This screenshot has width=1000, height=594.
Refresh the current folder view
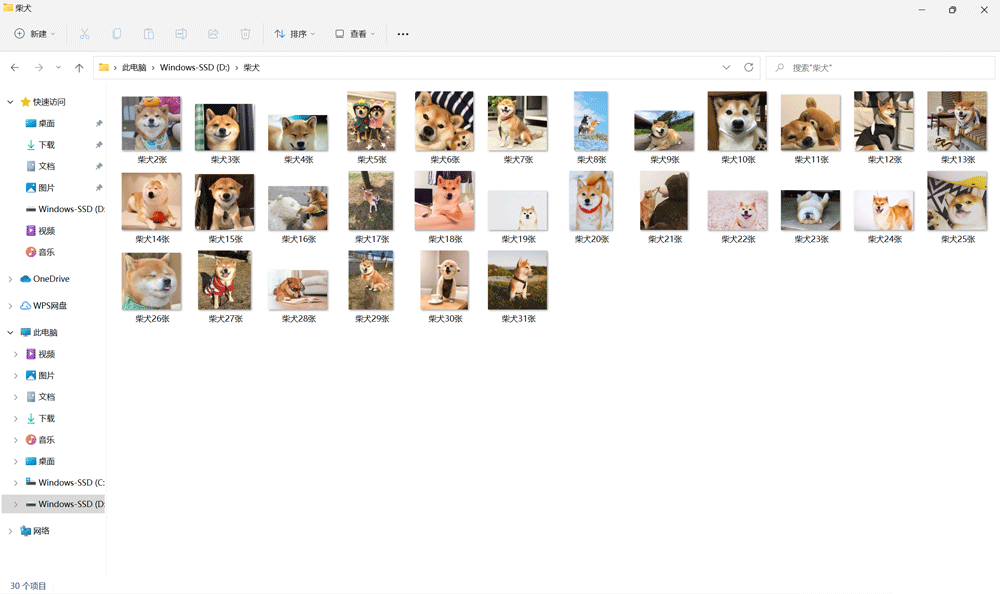point(749,68)
